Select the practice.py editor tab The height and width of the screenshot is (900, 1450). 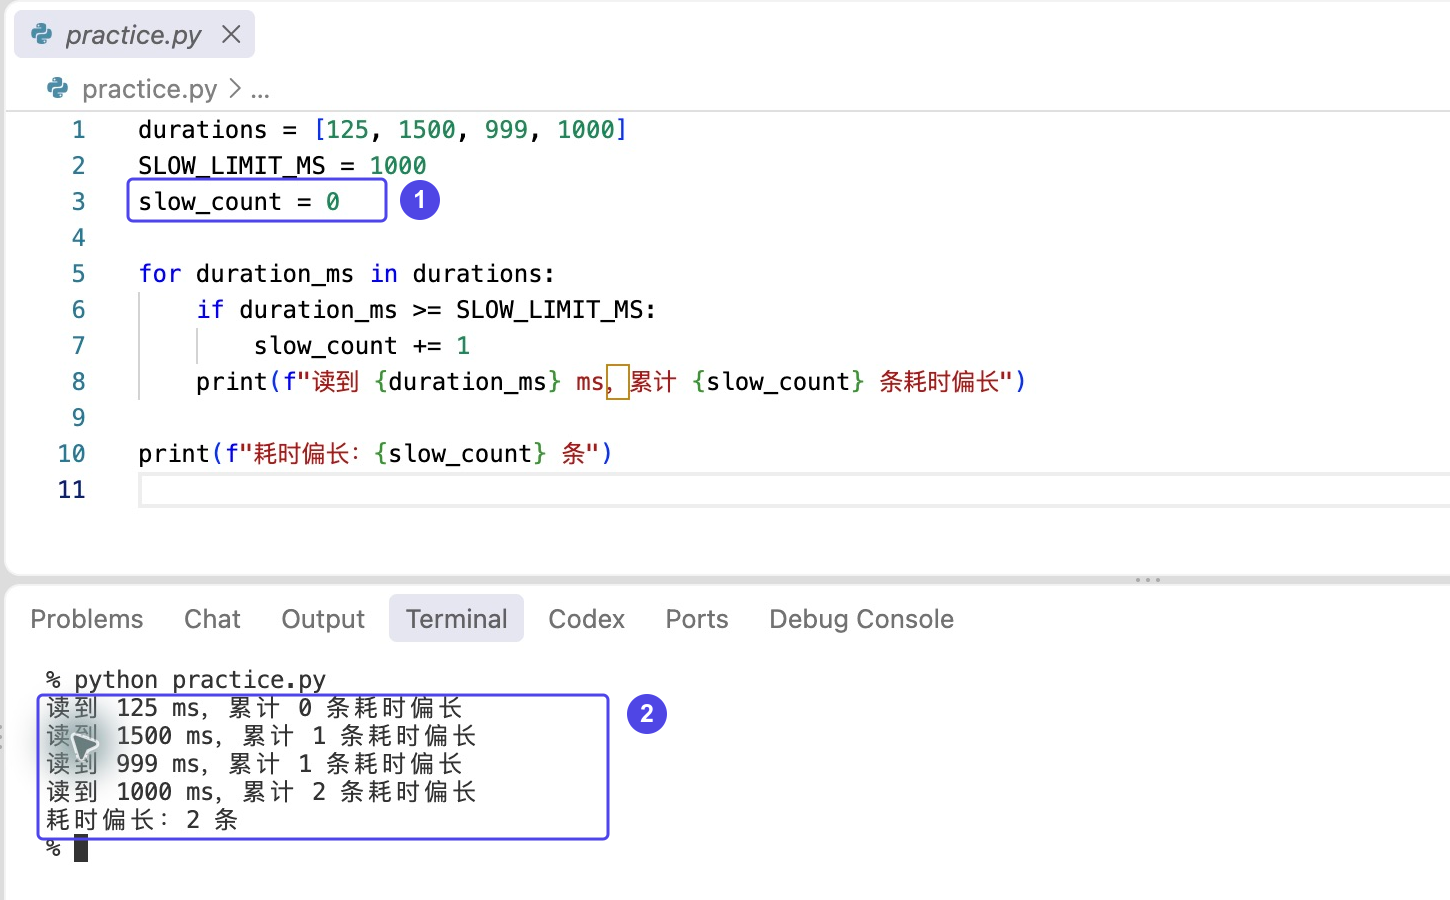coord(134,34)
